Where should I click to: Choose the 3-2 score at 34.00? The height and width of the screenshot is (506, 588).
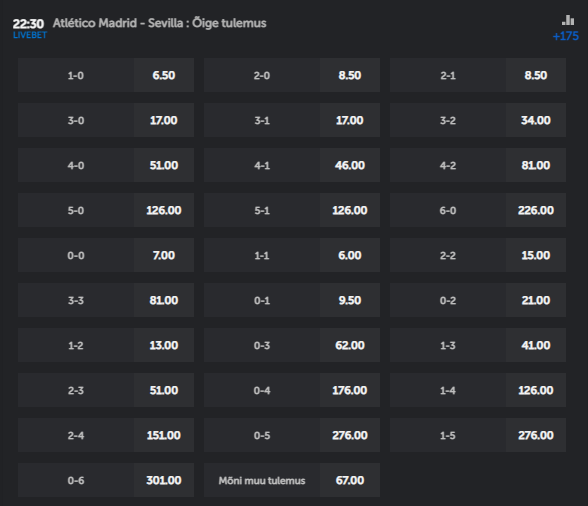point(478,120)
